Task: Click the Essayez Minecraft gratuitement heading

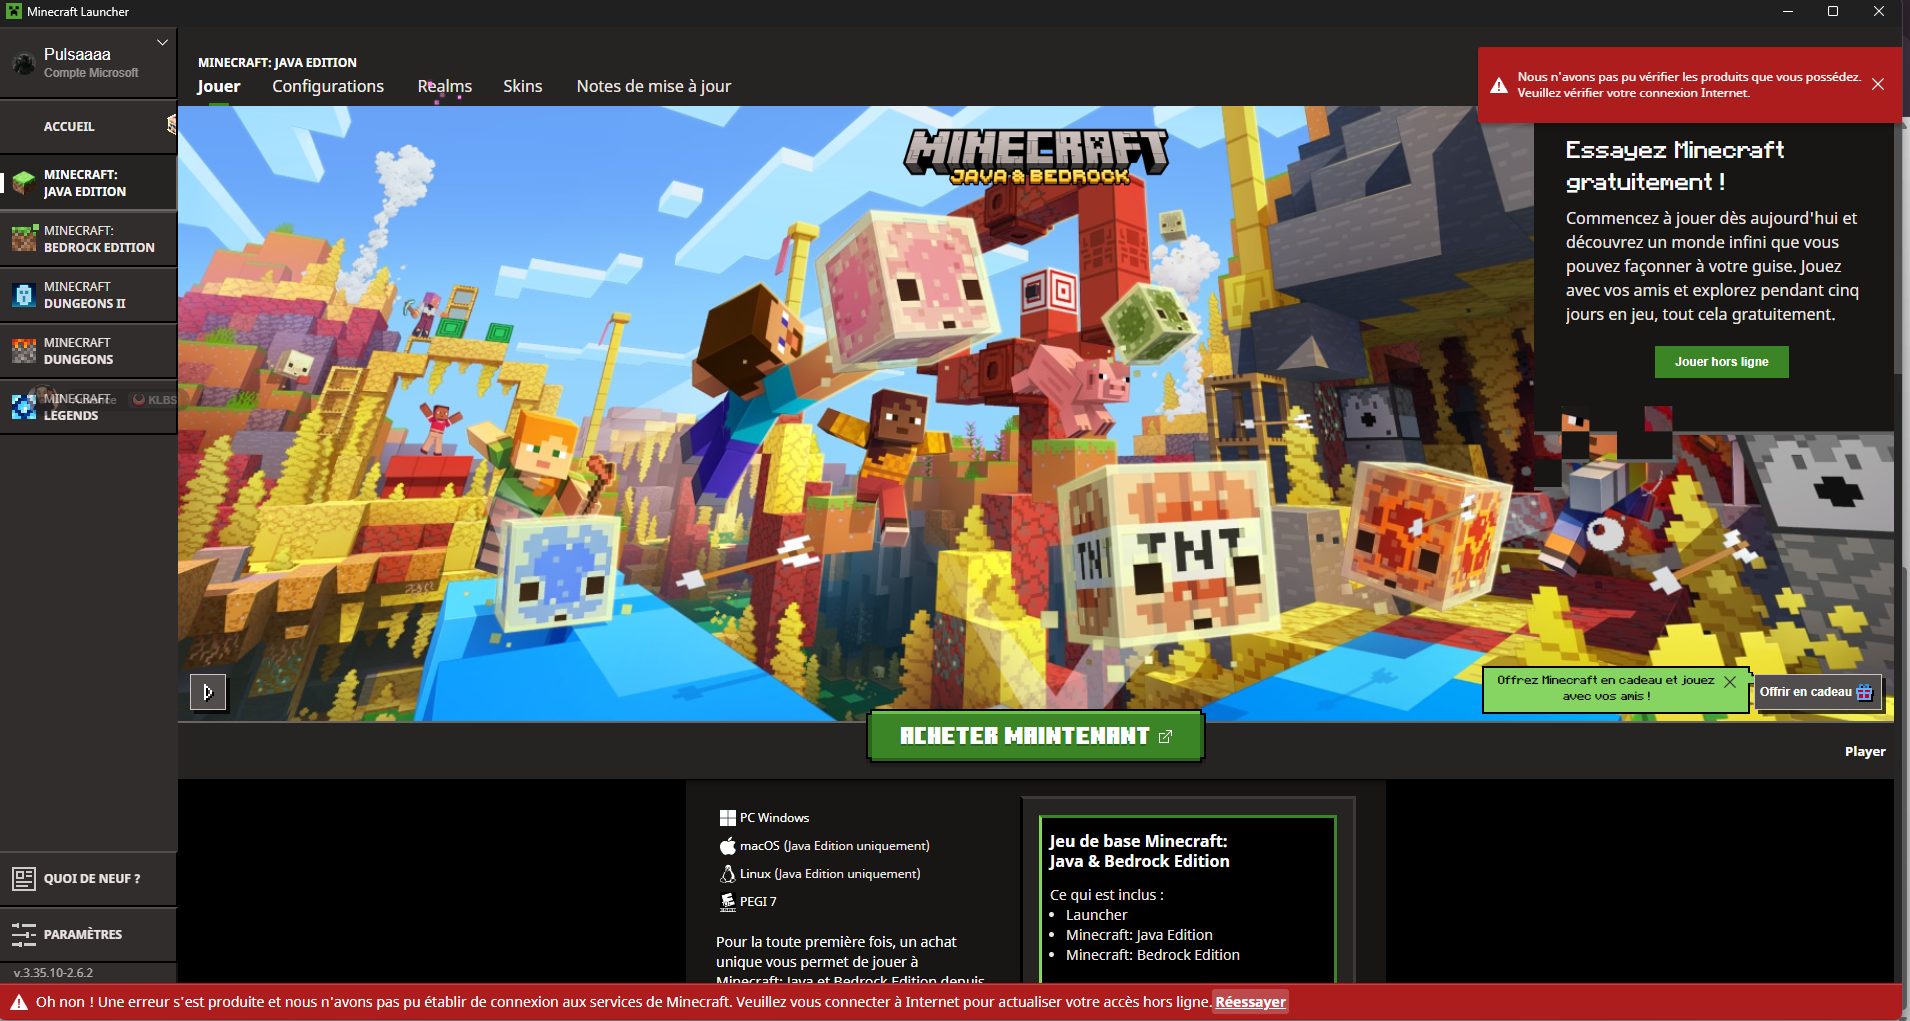Action: [1675, 166]
